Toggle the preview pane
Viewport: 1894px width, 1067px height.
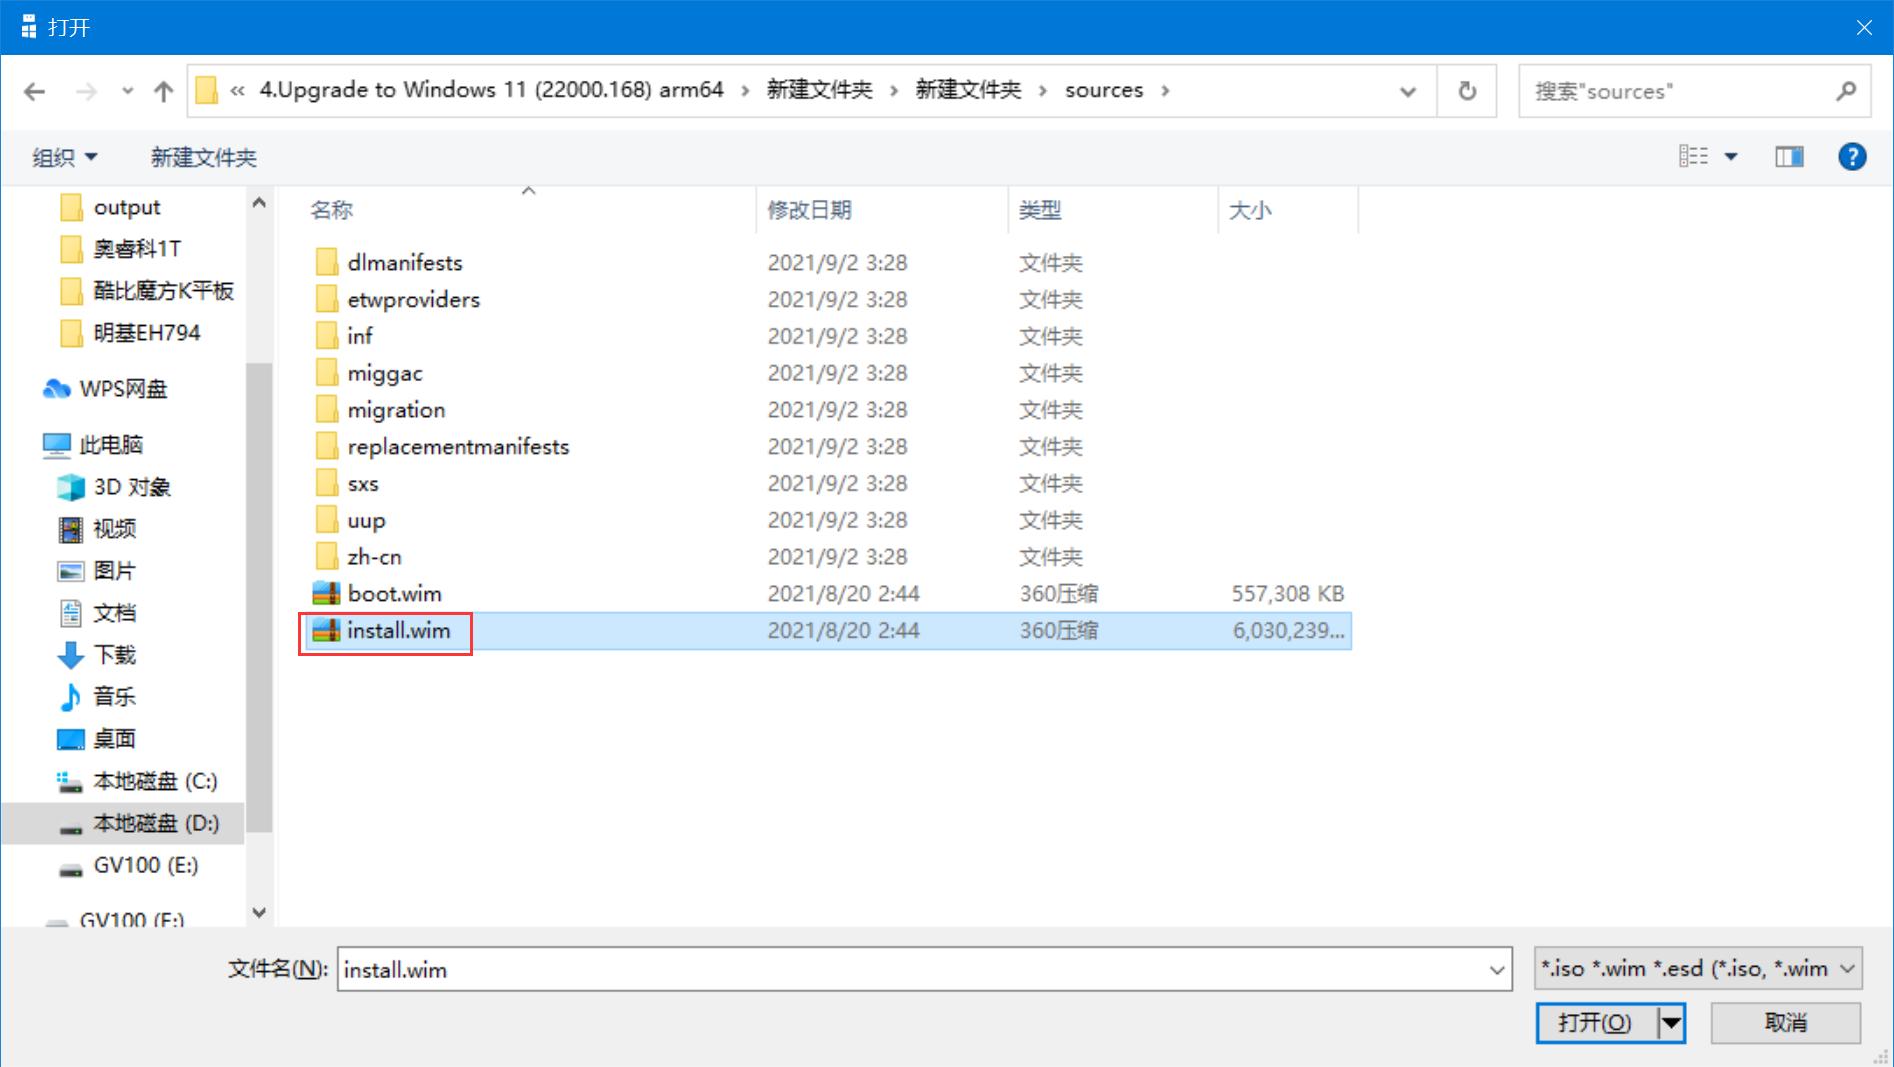click(1789, 156)
